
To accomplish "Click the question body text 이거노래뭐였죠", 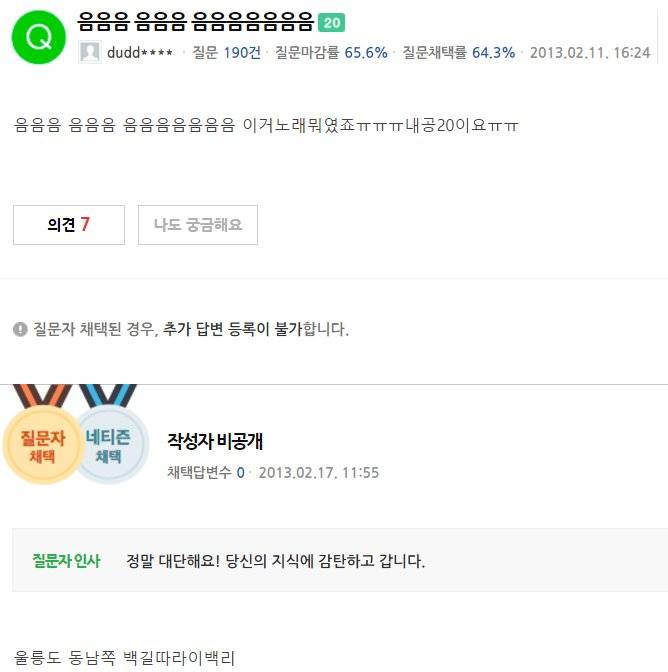I will pos(299,126).
